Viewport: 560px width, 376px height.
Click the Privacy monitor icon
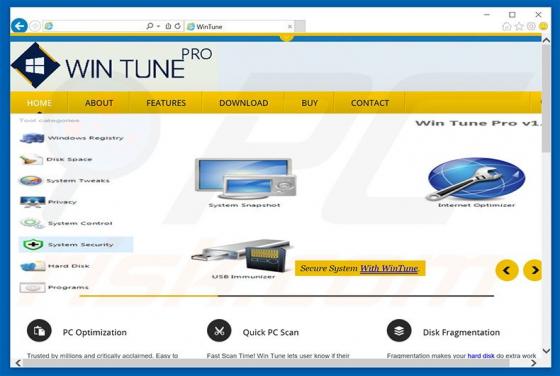[x=32, y=202]
